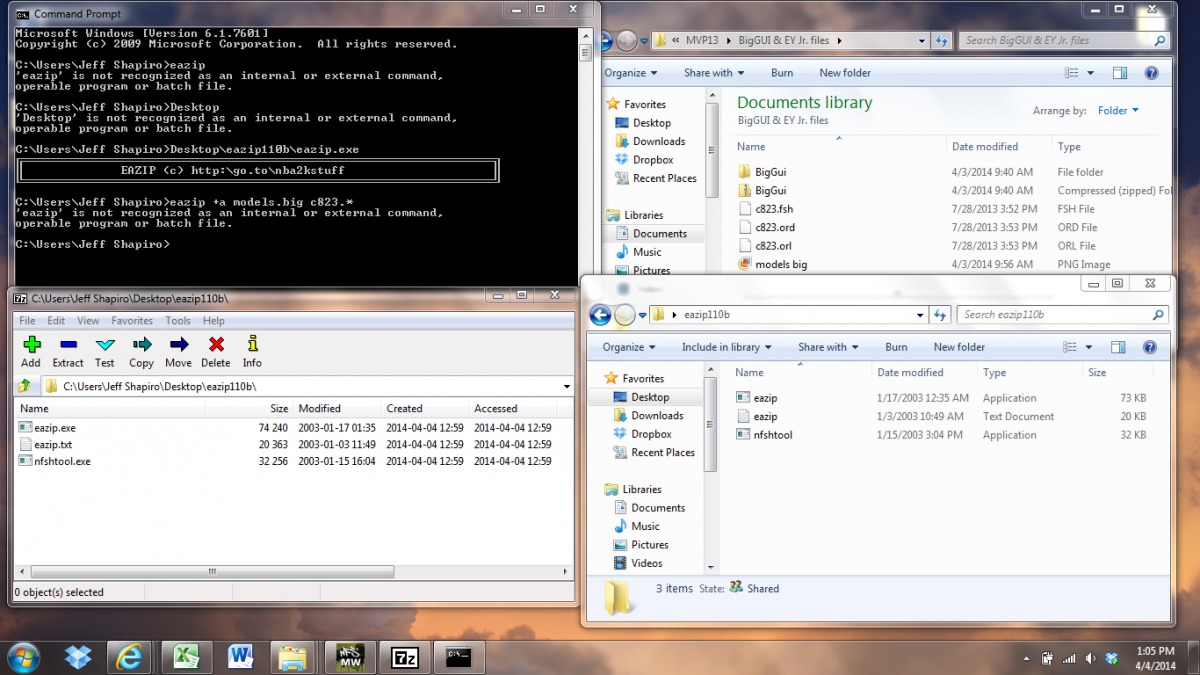Open the Start menu orb

click(x=23, y=657)
